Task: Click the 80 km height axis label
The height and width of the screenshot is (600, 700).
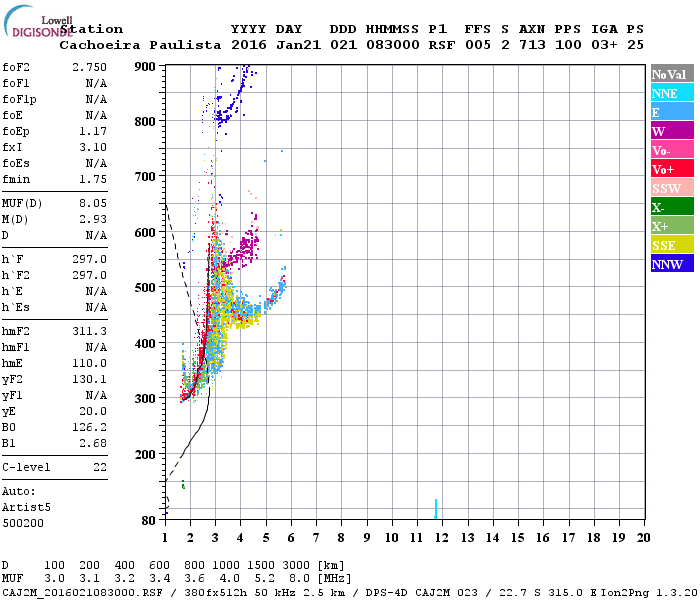Action: pos(148,520)
